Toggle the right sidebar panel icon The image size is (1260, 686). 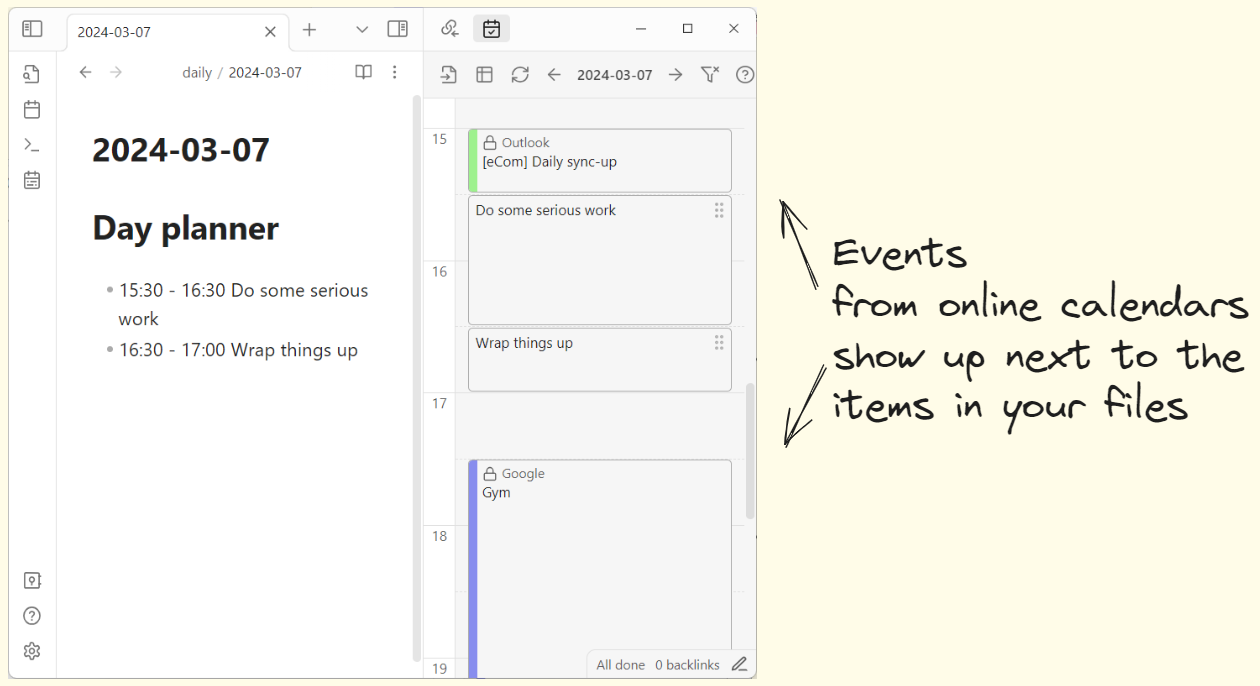pyautogui.click(x=397, y=29)
